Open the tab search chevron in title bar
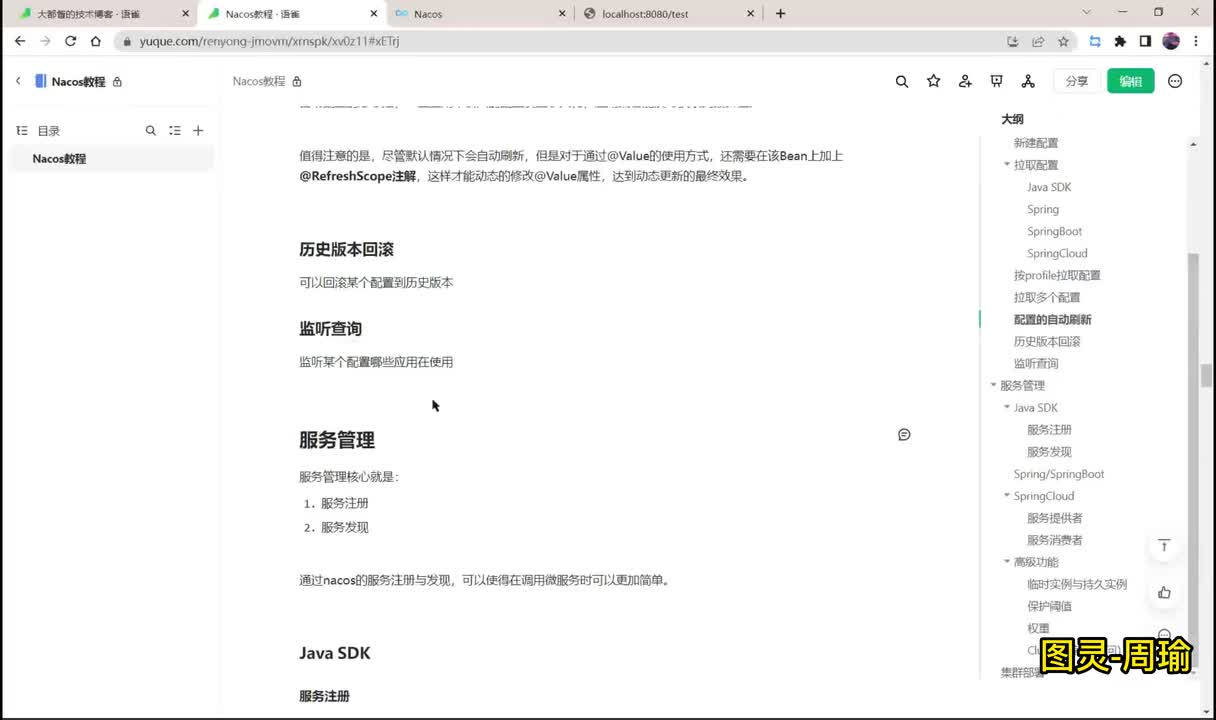 pyautogui.click(x=1087, y=13)
